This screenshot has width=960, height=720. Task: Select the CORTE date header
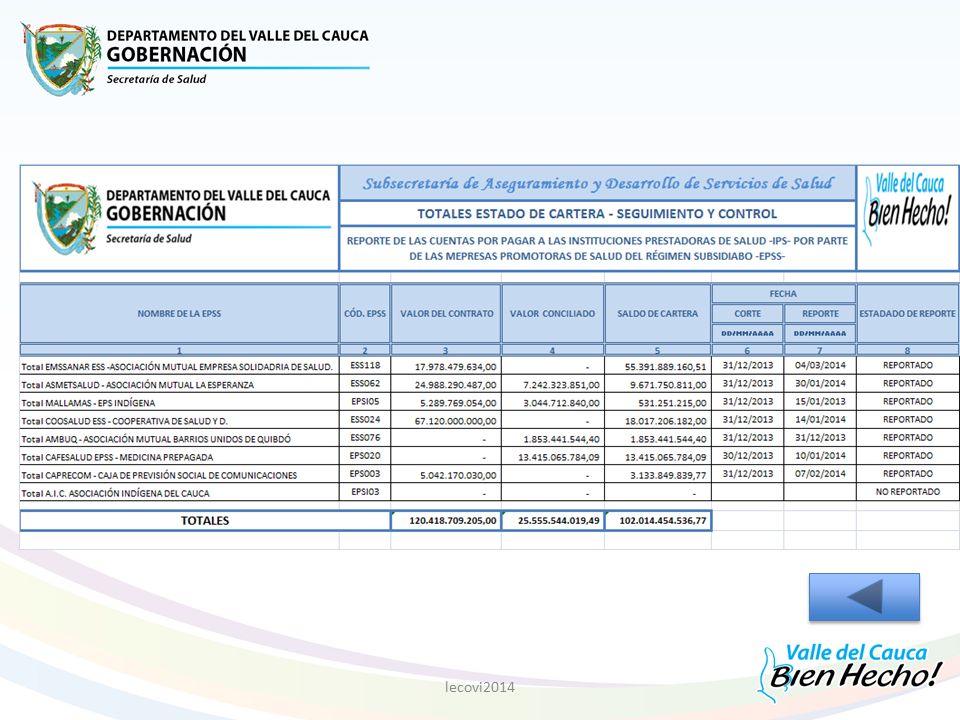click(x=748, y=313)
